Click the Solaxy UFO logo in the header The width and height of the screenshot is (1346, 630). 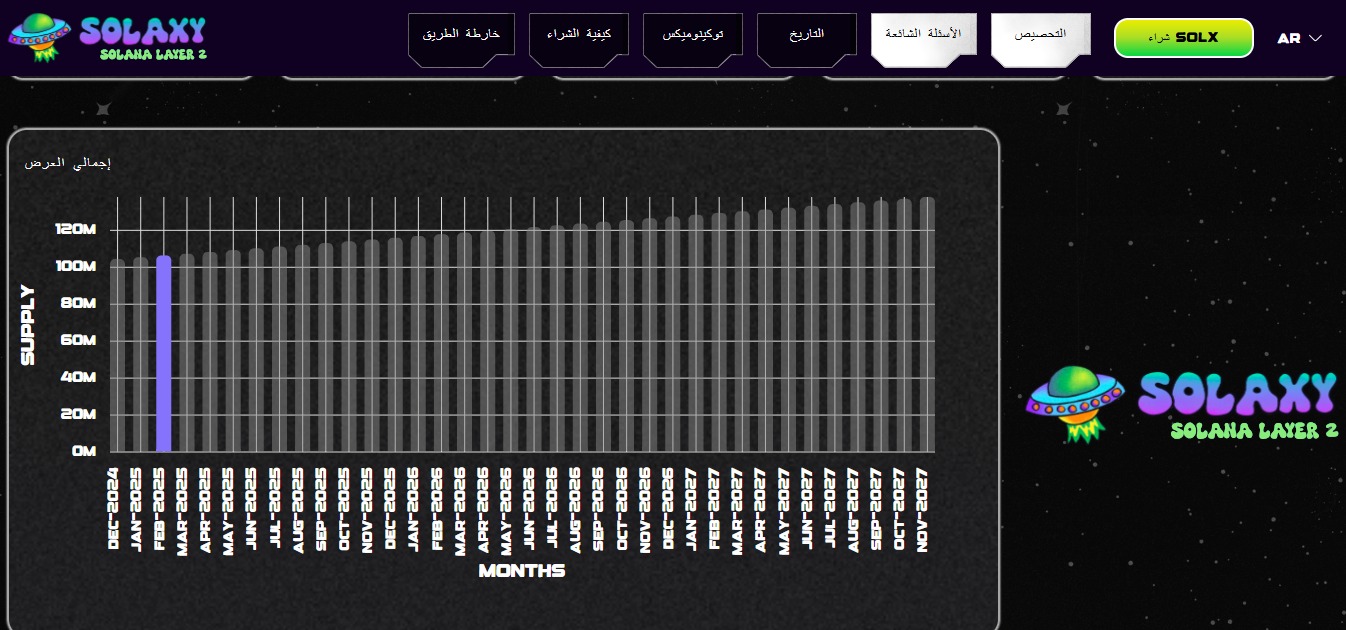click(x=107, y=38)
